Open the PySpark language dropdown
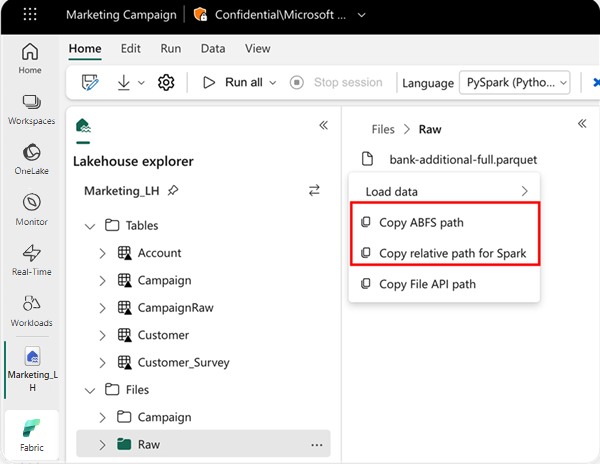Image resolution: width=600 pixels, height=464 pixels. 515,83
